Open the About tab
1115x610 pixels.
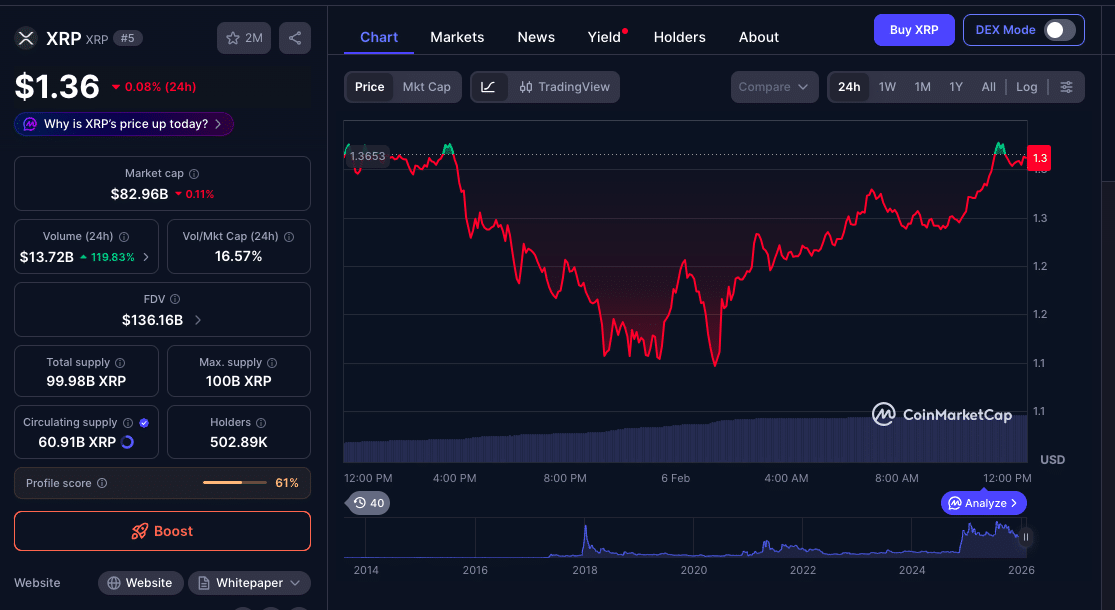tap(759, 37)
